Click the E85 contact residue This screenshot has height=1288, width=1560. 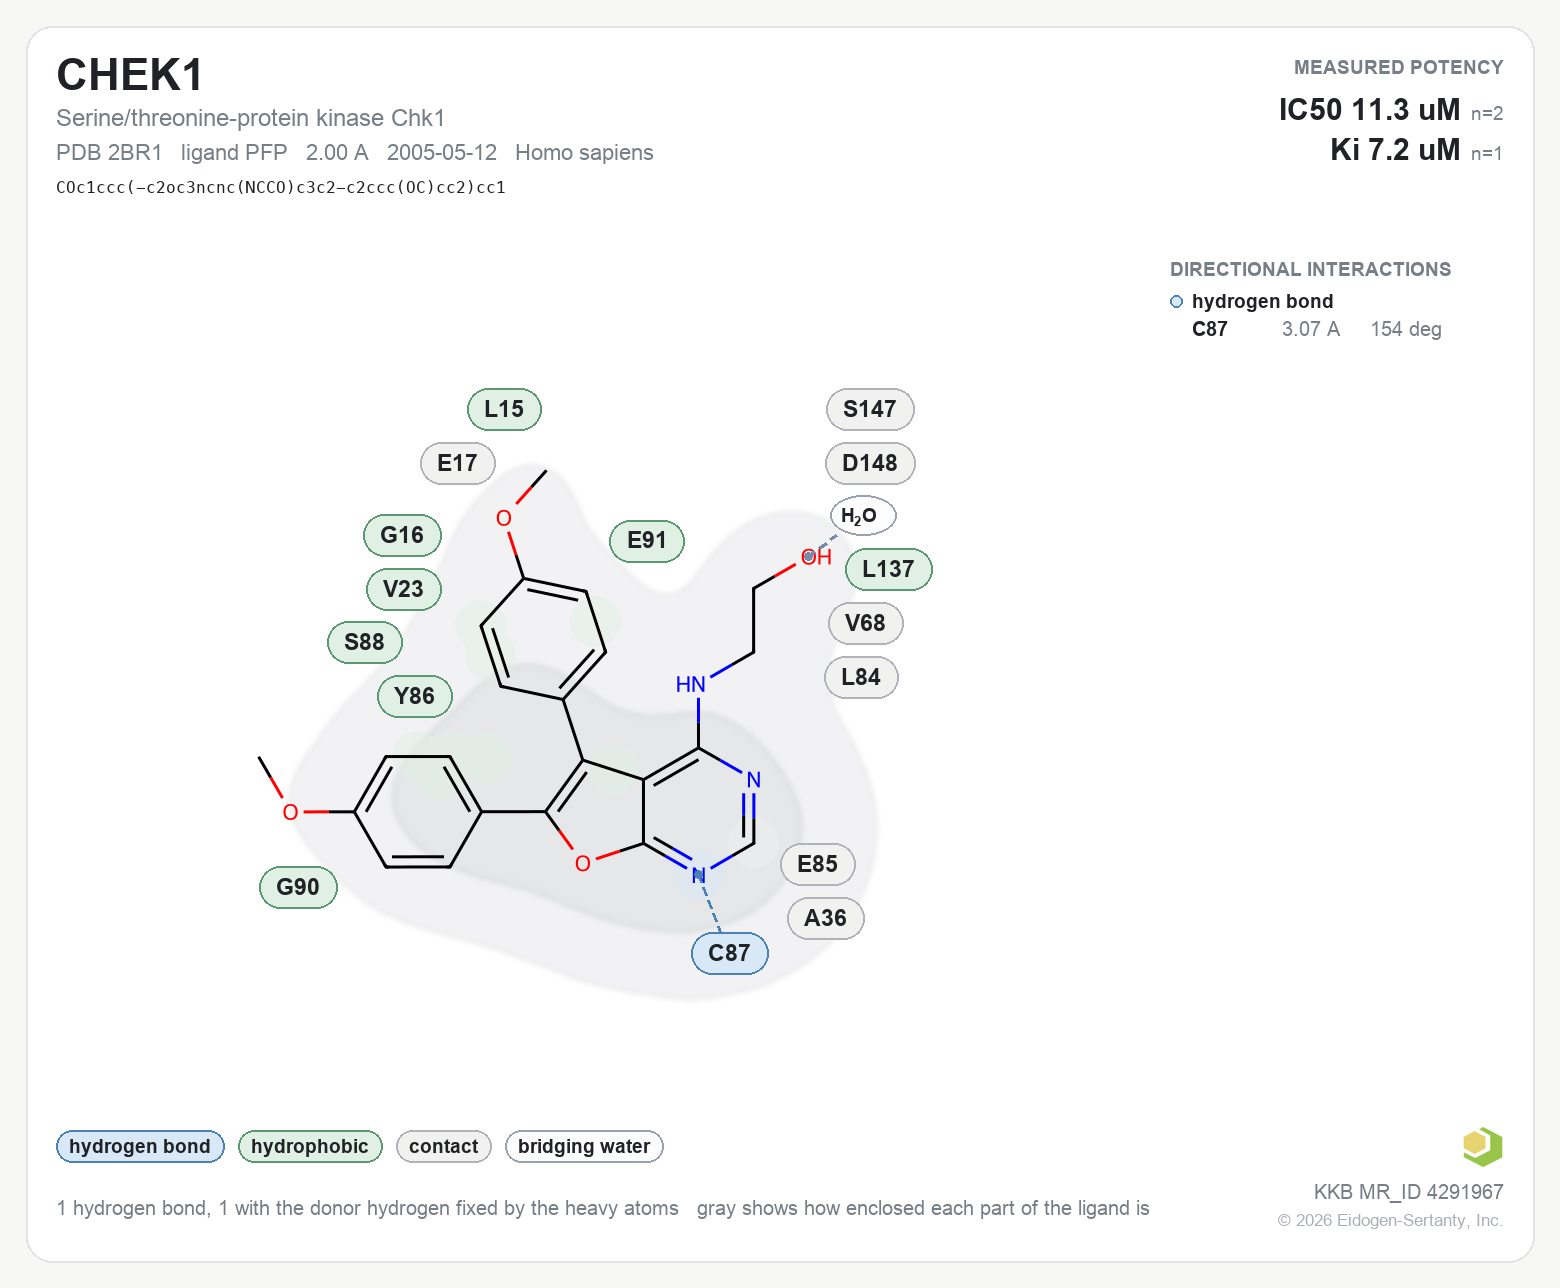[818, 864]
